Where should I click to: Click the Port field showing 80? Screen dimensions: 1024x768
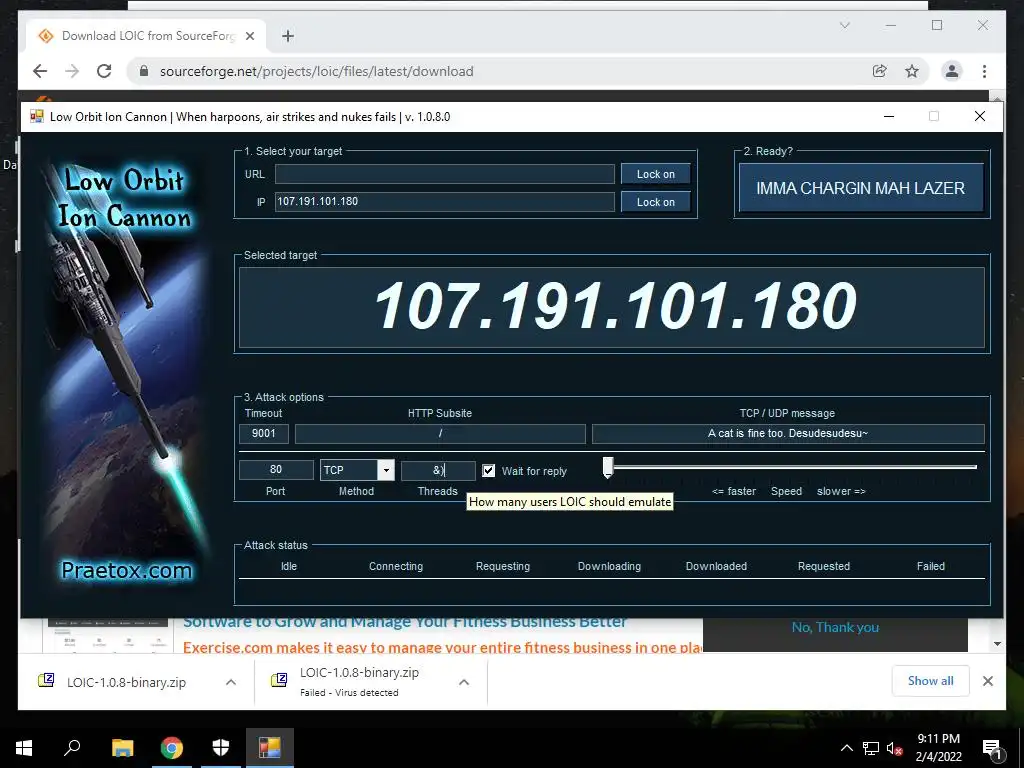[276, 470]
